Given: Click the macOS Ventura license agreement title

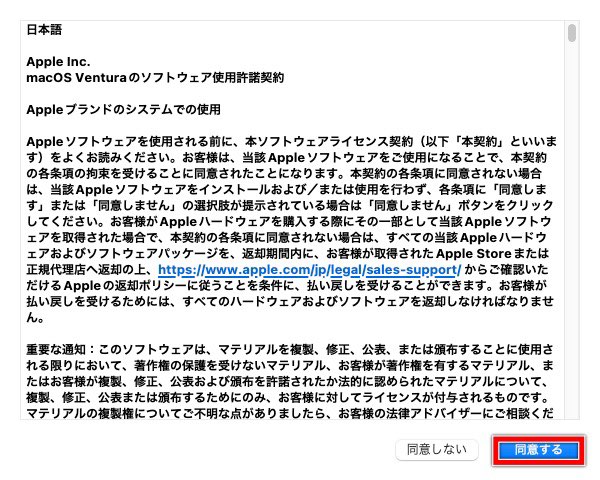Looking at the screenshot, I should point(155,78).
